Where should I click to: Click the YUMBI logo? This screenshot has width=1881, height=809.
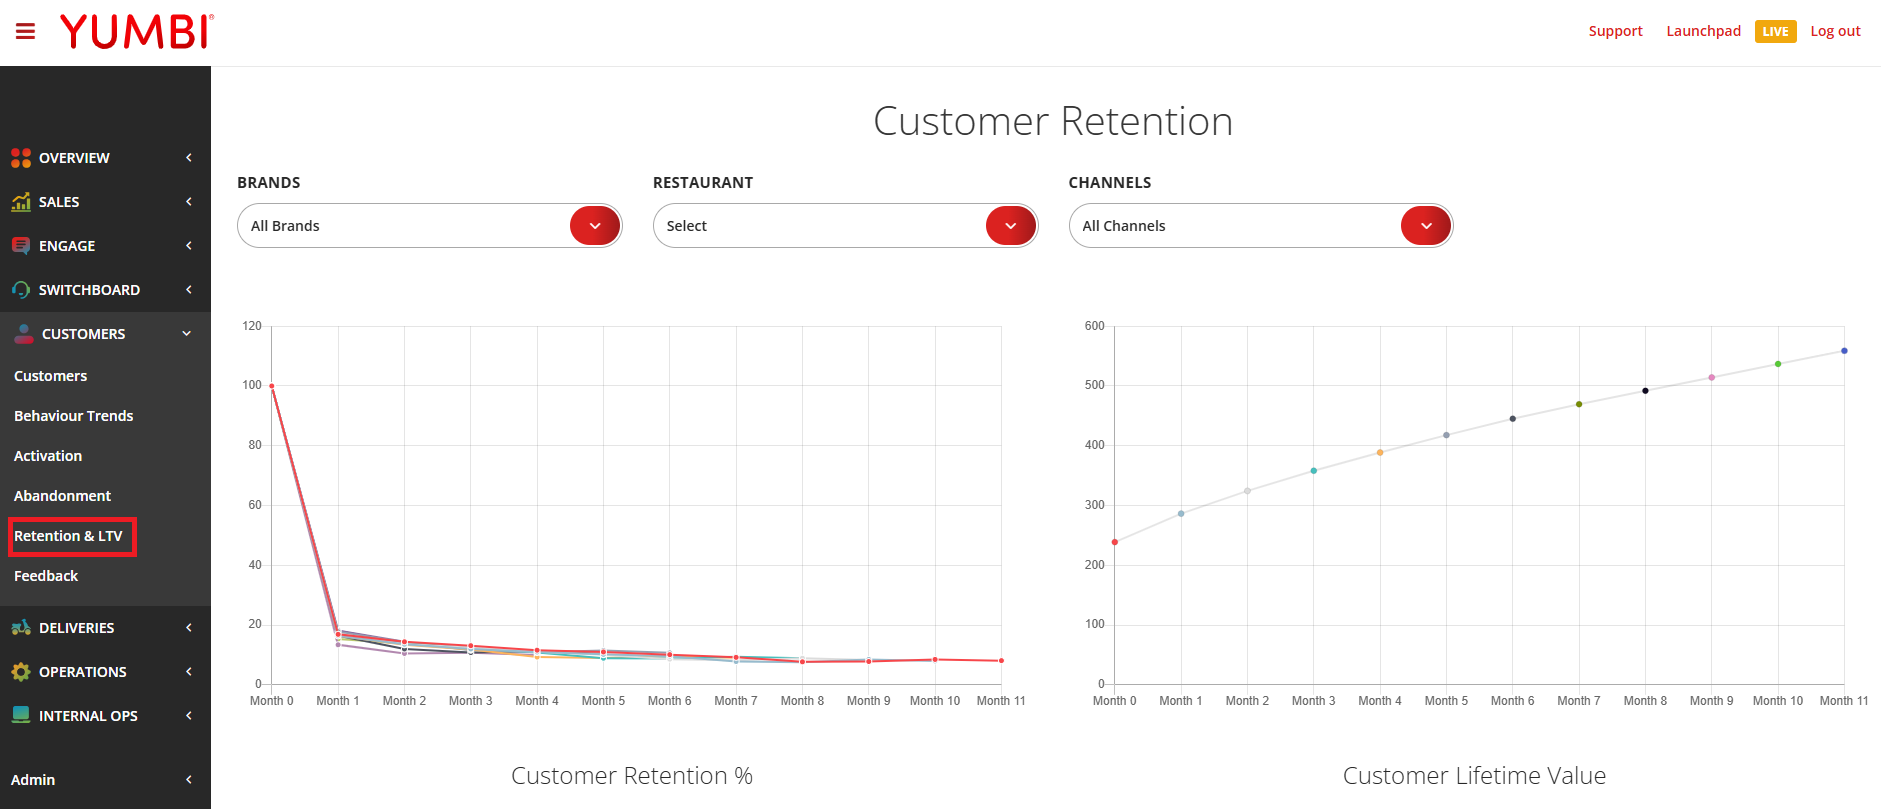[x=137, y=32]
